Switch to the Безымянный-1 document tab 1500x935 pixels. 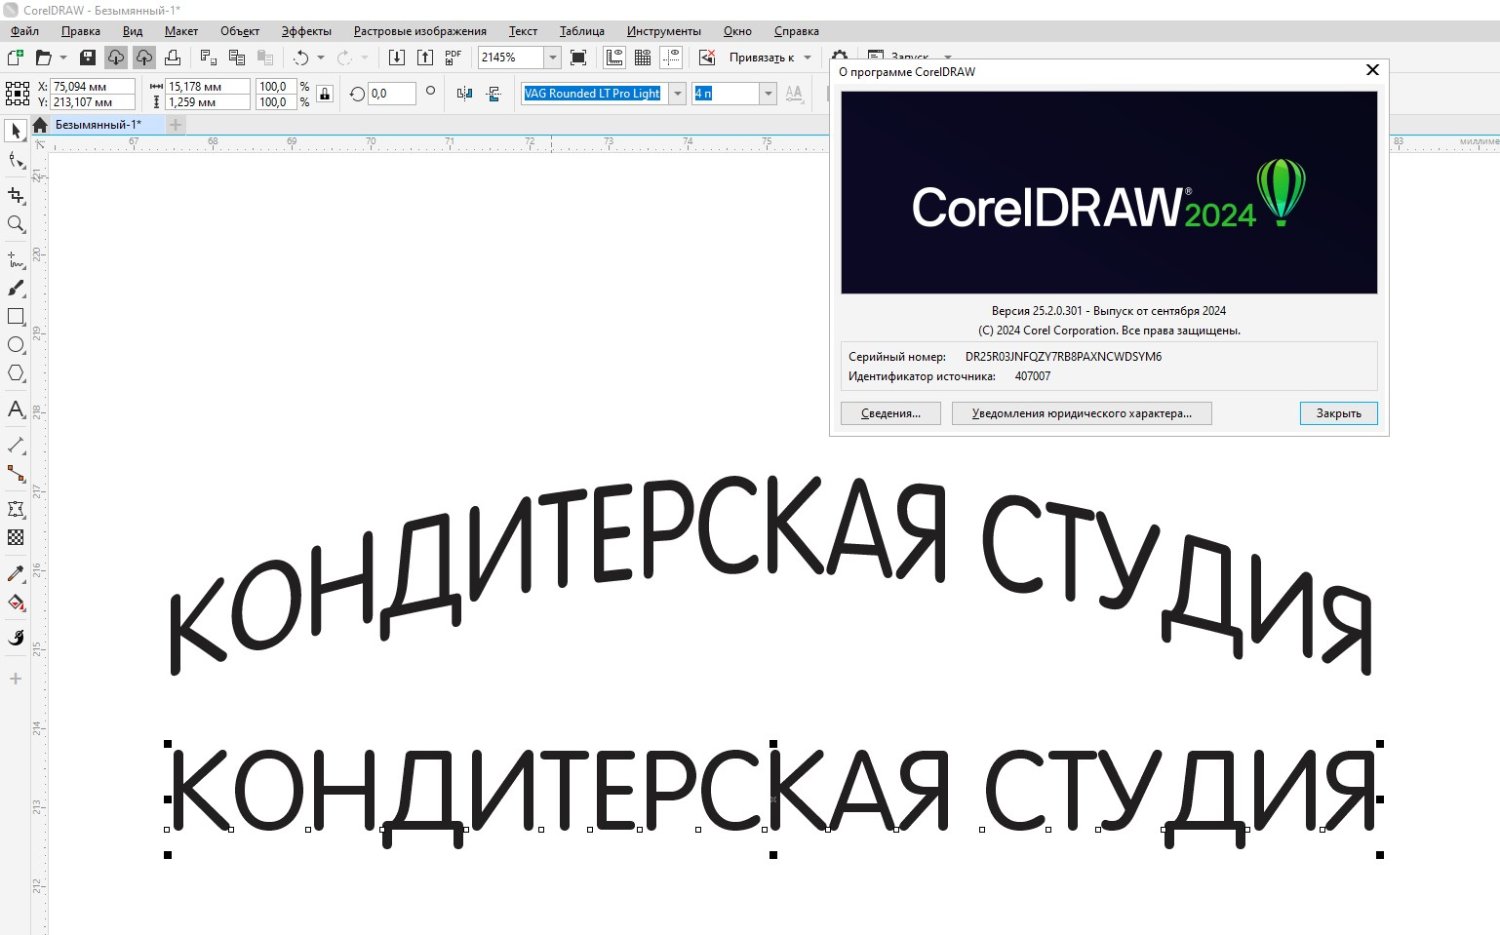click(98, 125)
